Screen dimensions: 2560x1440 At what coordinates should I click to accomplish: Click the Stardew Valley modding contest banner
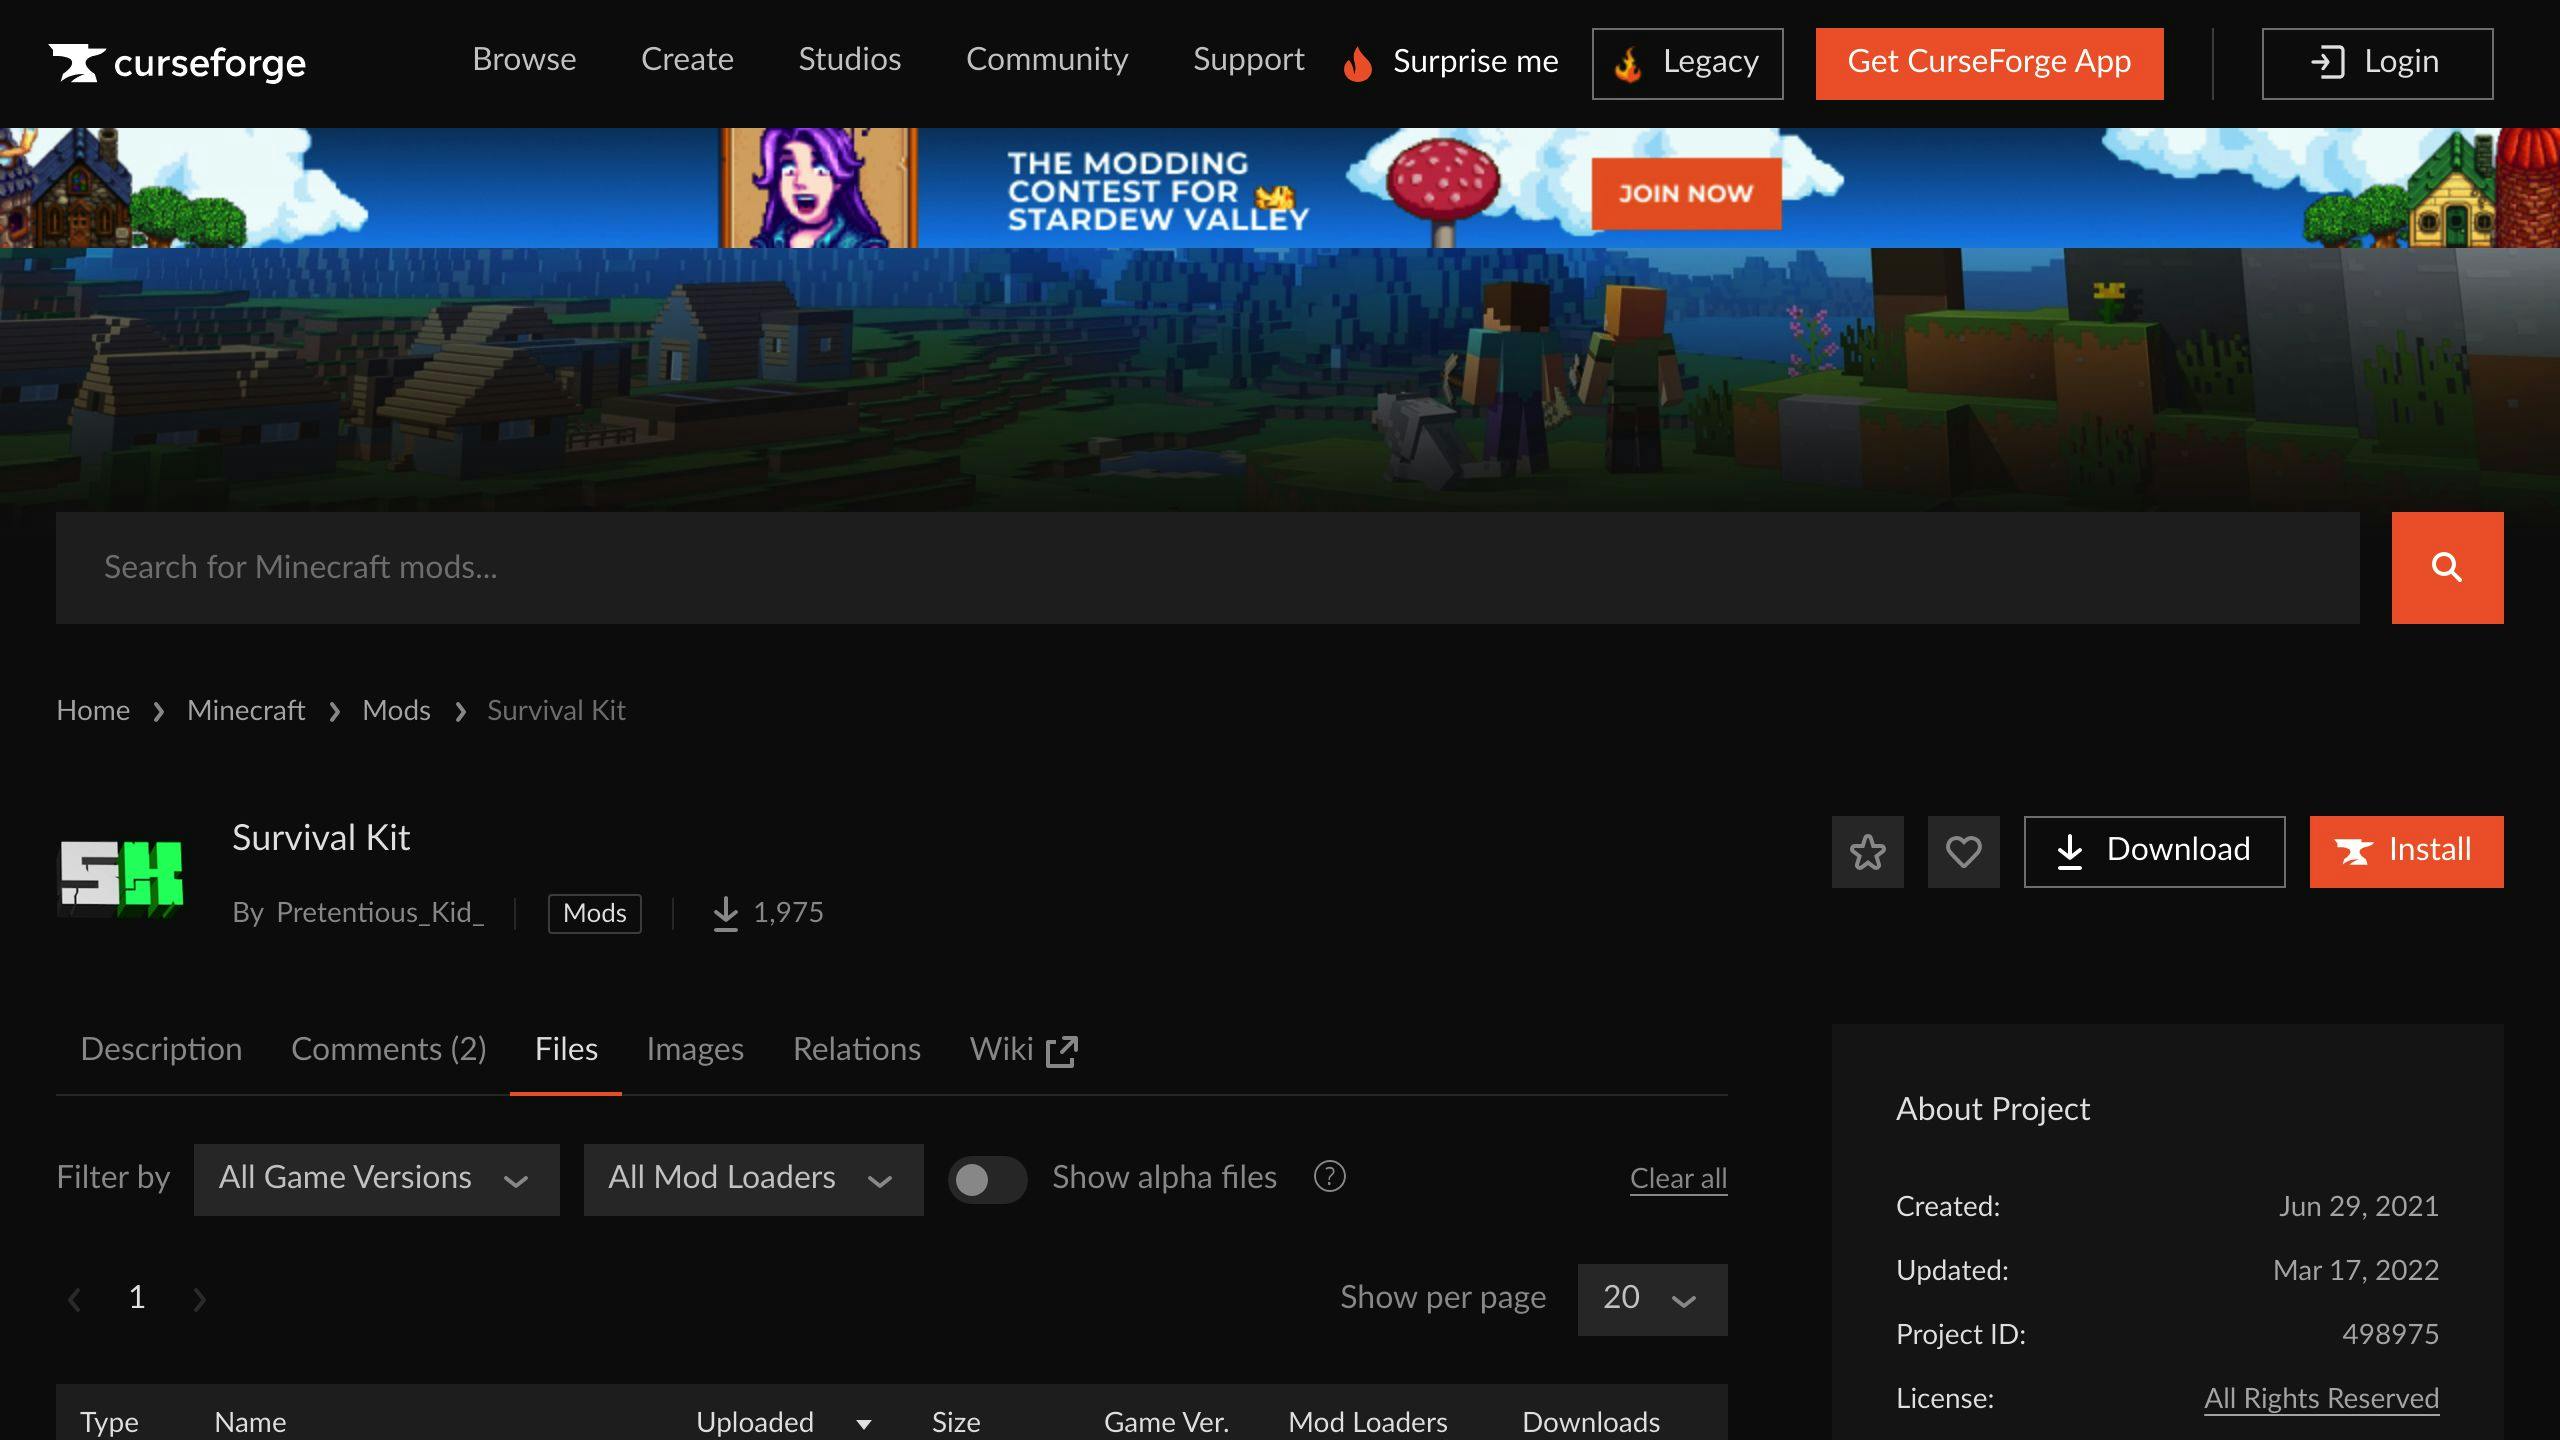click(x=1280, y=188)
